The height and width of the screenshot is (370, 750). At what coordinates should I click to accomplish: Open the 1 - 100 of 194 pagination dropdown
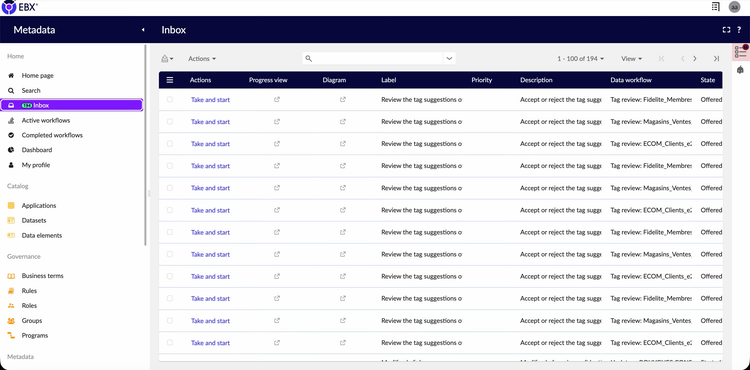click(580, 58)
